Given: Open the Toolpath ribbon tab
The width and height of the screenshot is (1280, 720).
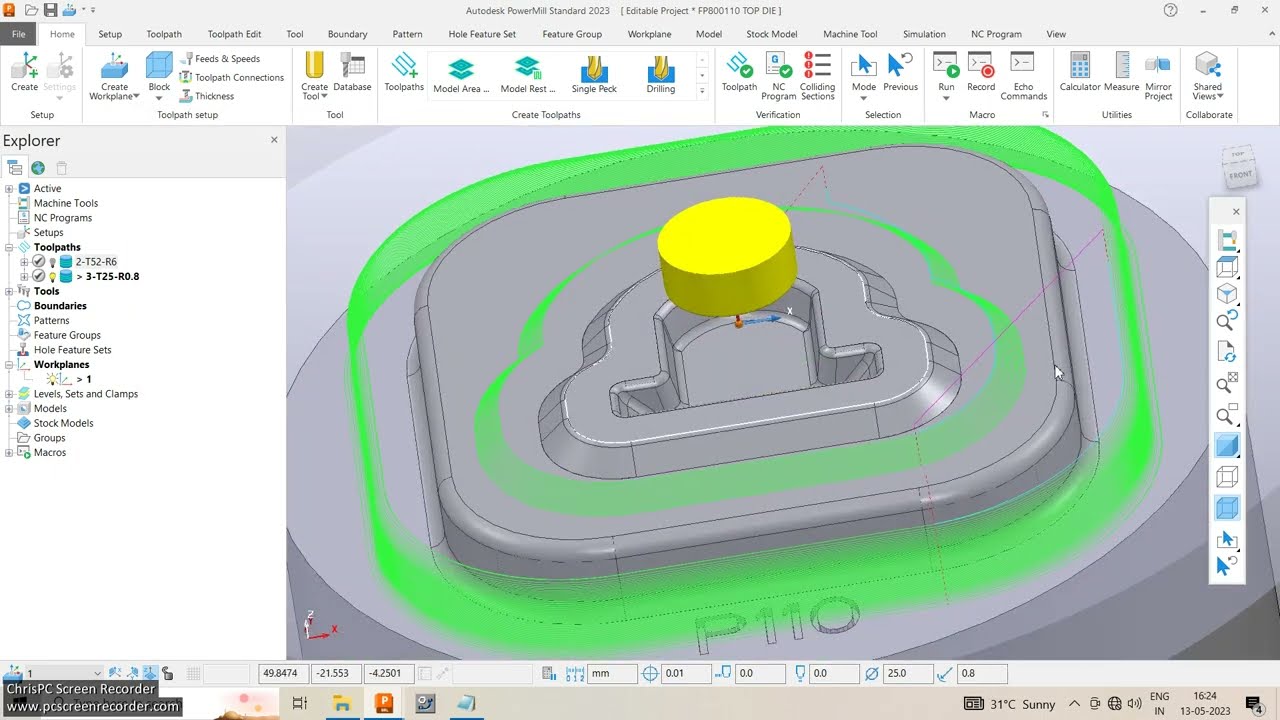Looking at the screenshot, I should tap(164, 34).
